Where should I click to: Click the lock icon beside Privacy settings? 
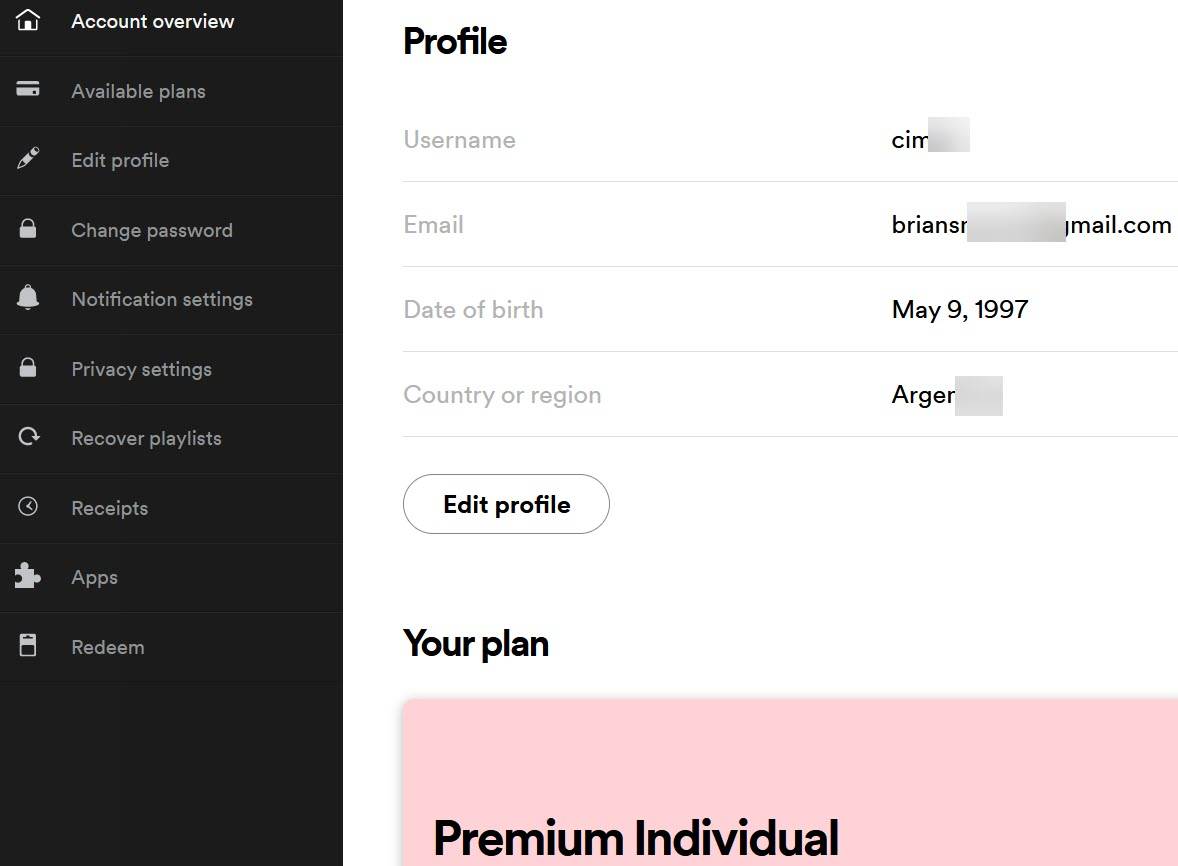tap(28, 368)
